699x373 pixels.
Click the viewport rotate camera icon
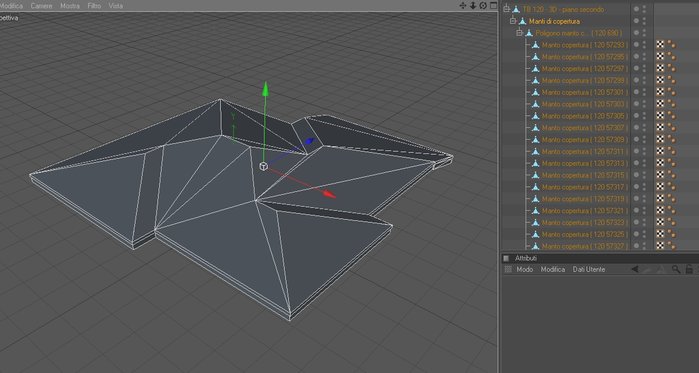(x=483, y=5)
